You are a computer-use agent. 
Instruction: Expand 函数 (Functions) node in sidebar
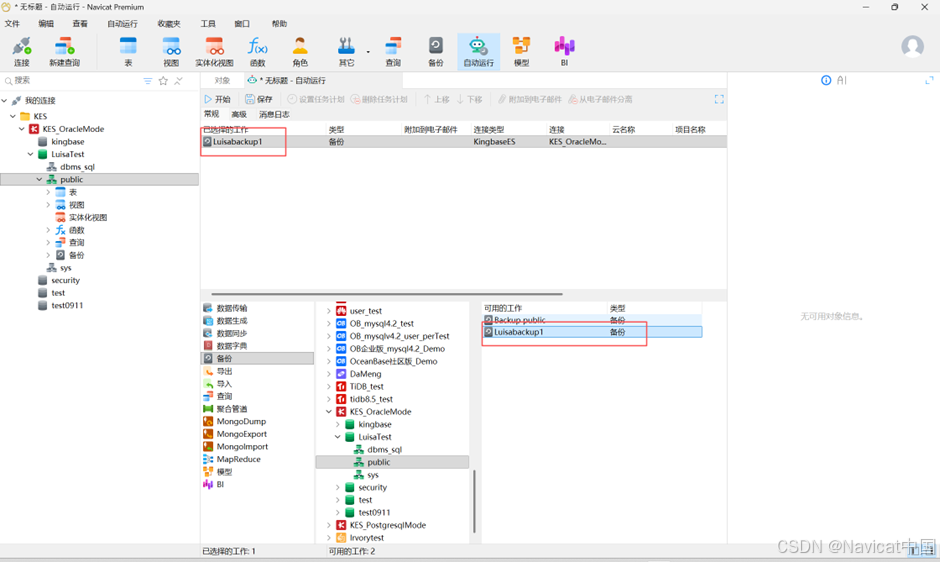coord(49,230)
